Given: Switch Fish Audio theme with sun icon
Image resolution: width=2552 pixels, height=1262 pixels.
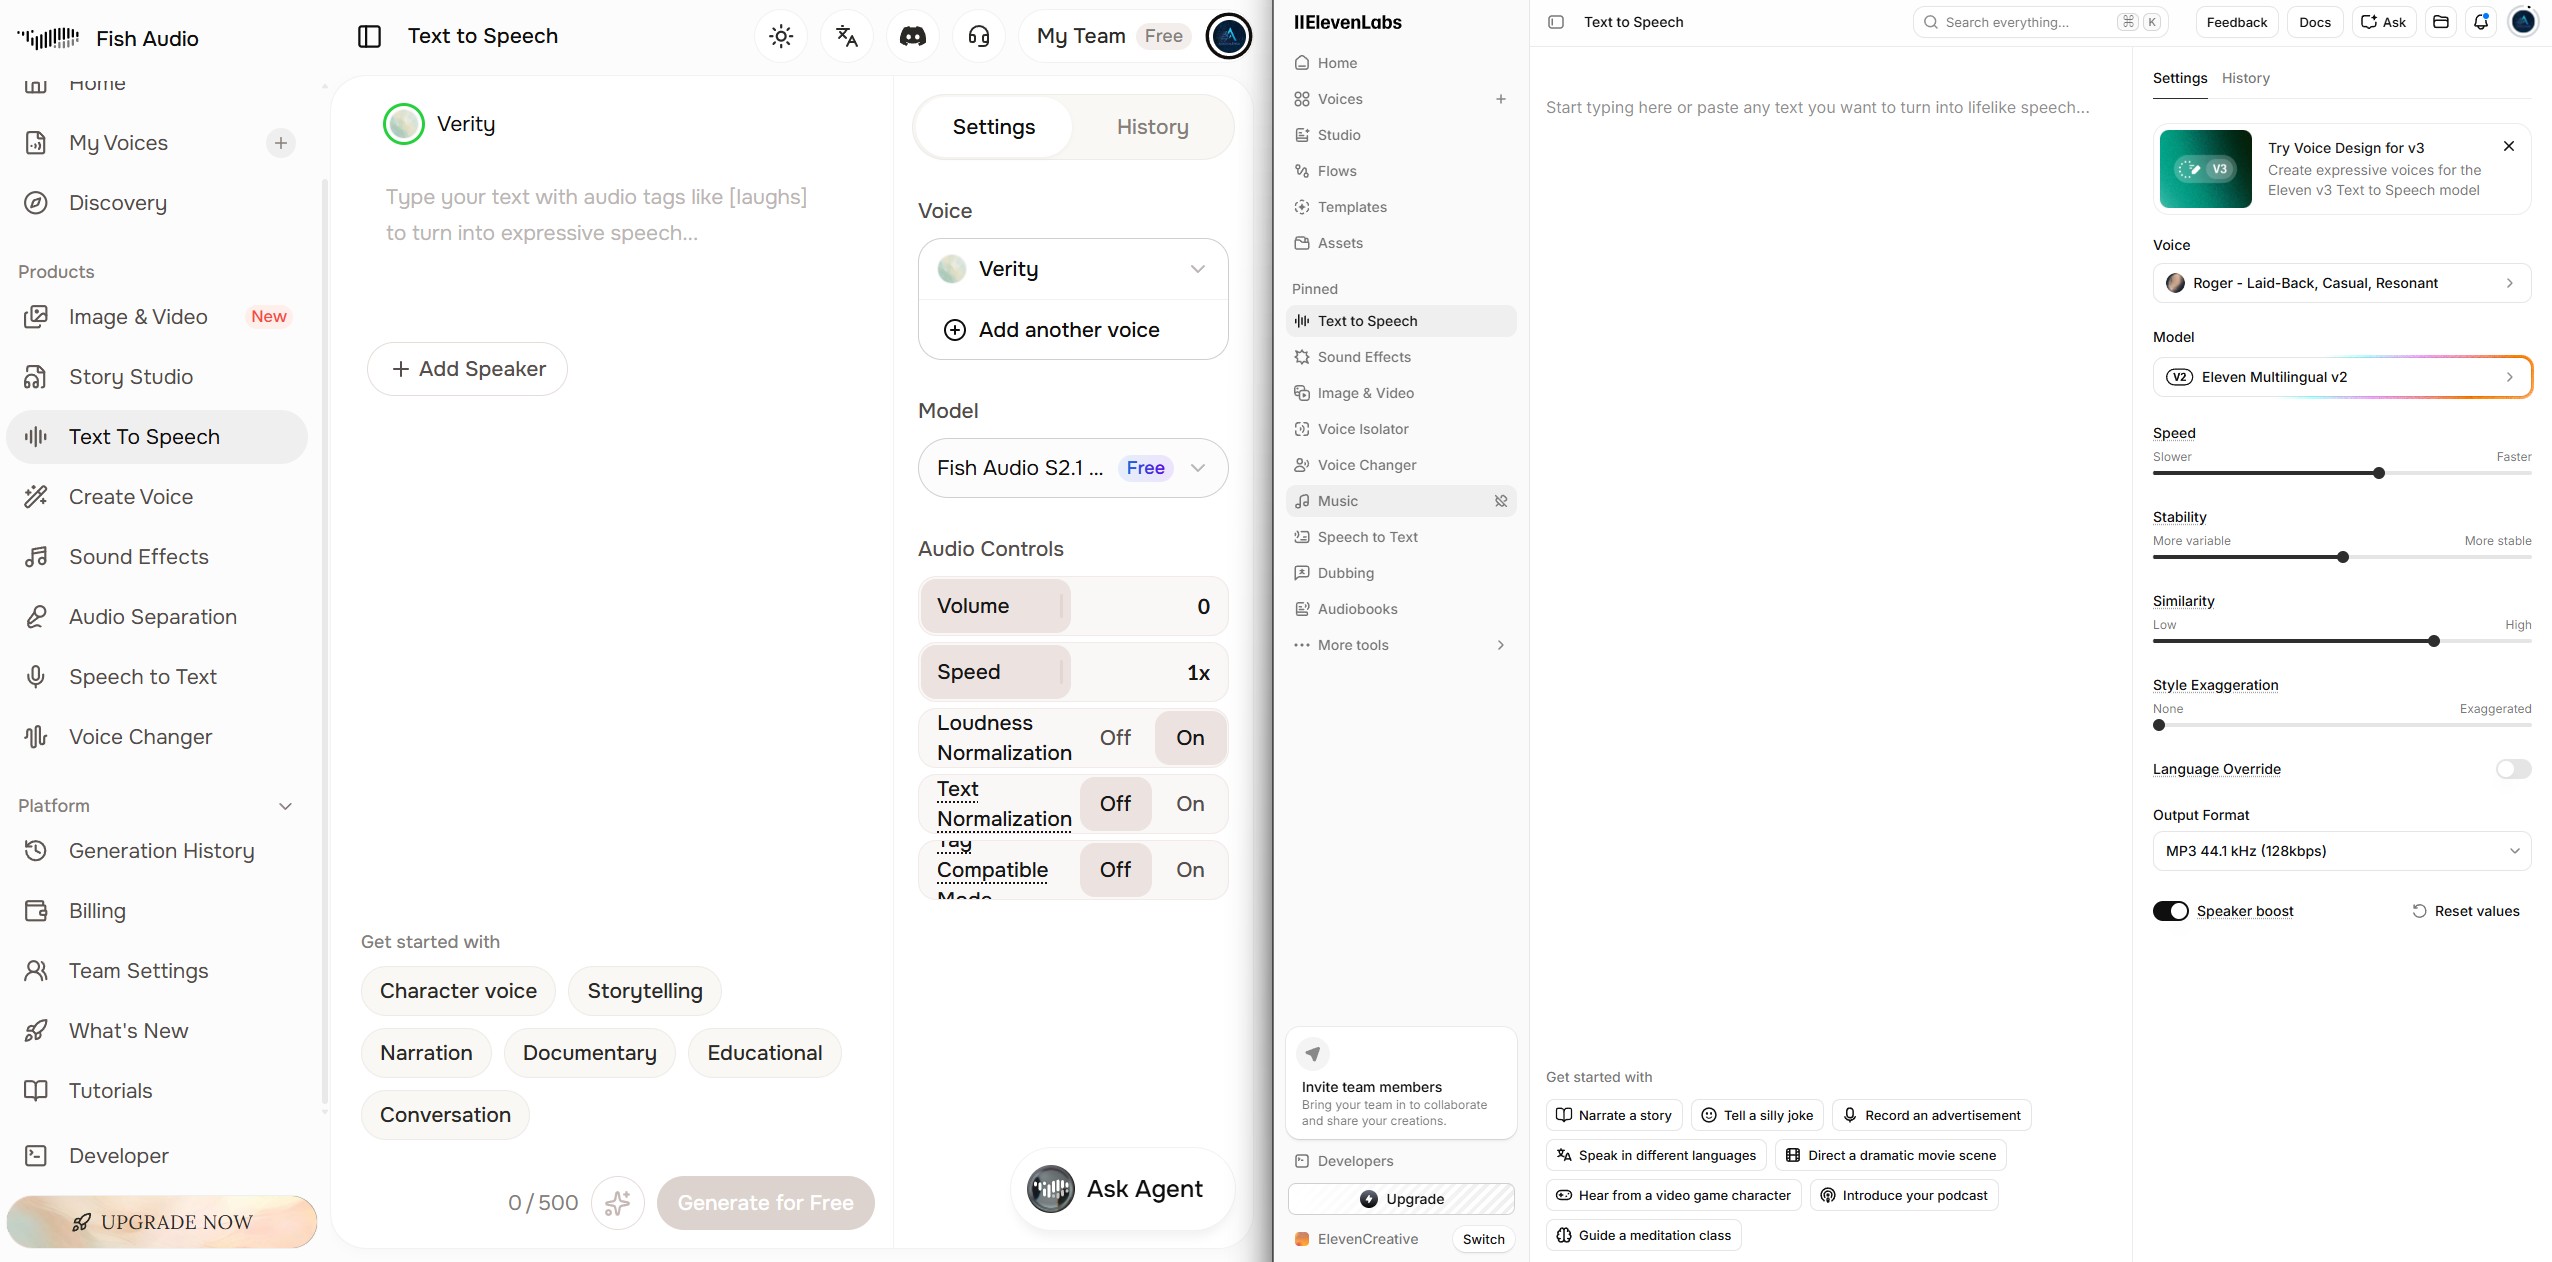Looking at the screenshot, I should 781,37.
